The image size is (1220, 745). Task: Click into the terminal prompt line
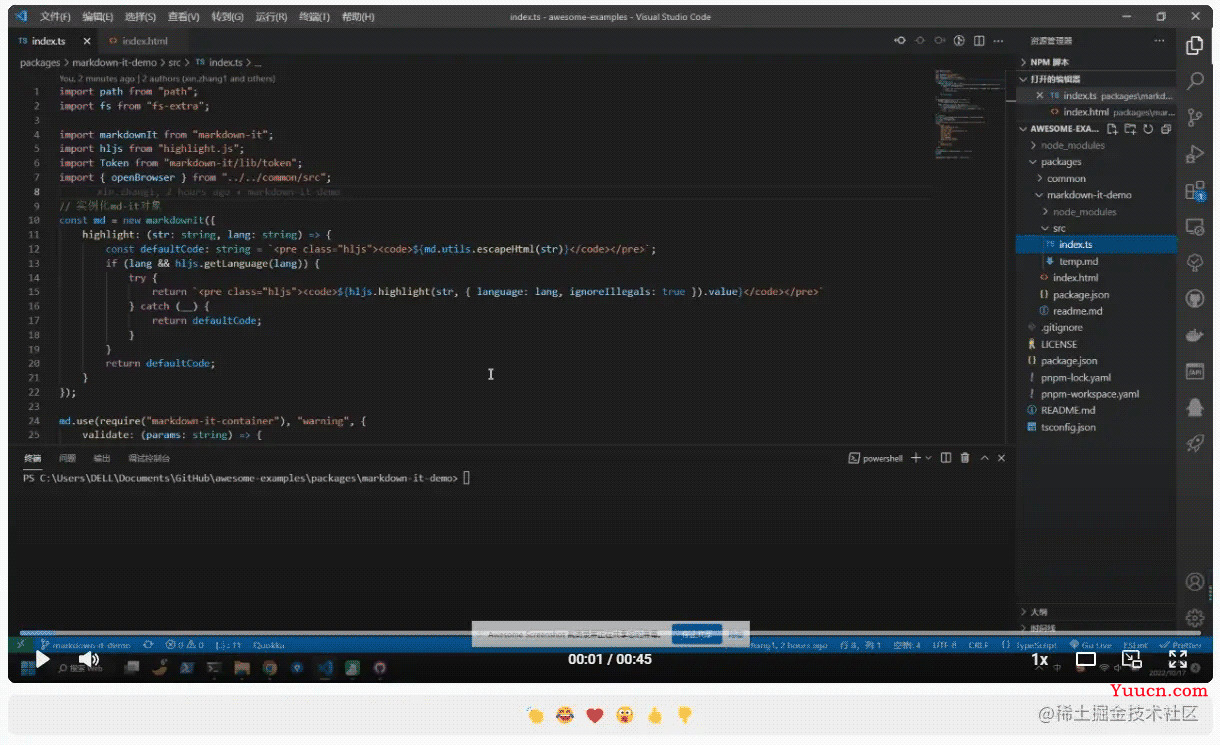click(x=246, y=479)
